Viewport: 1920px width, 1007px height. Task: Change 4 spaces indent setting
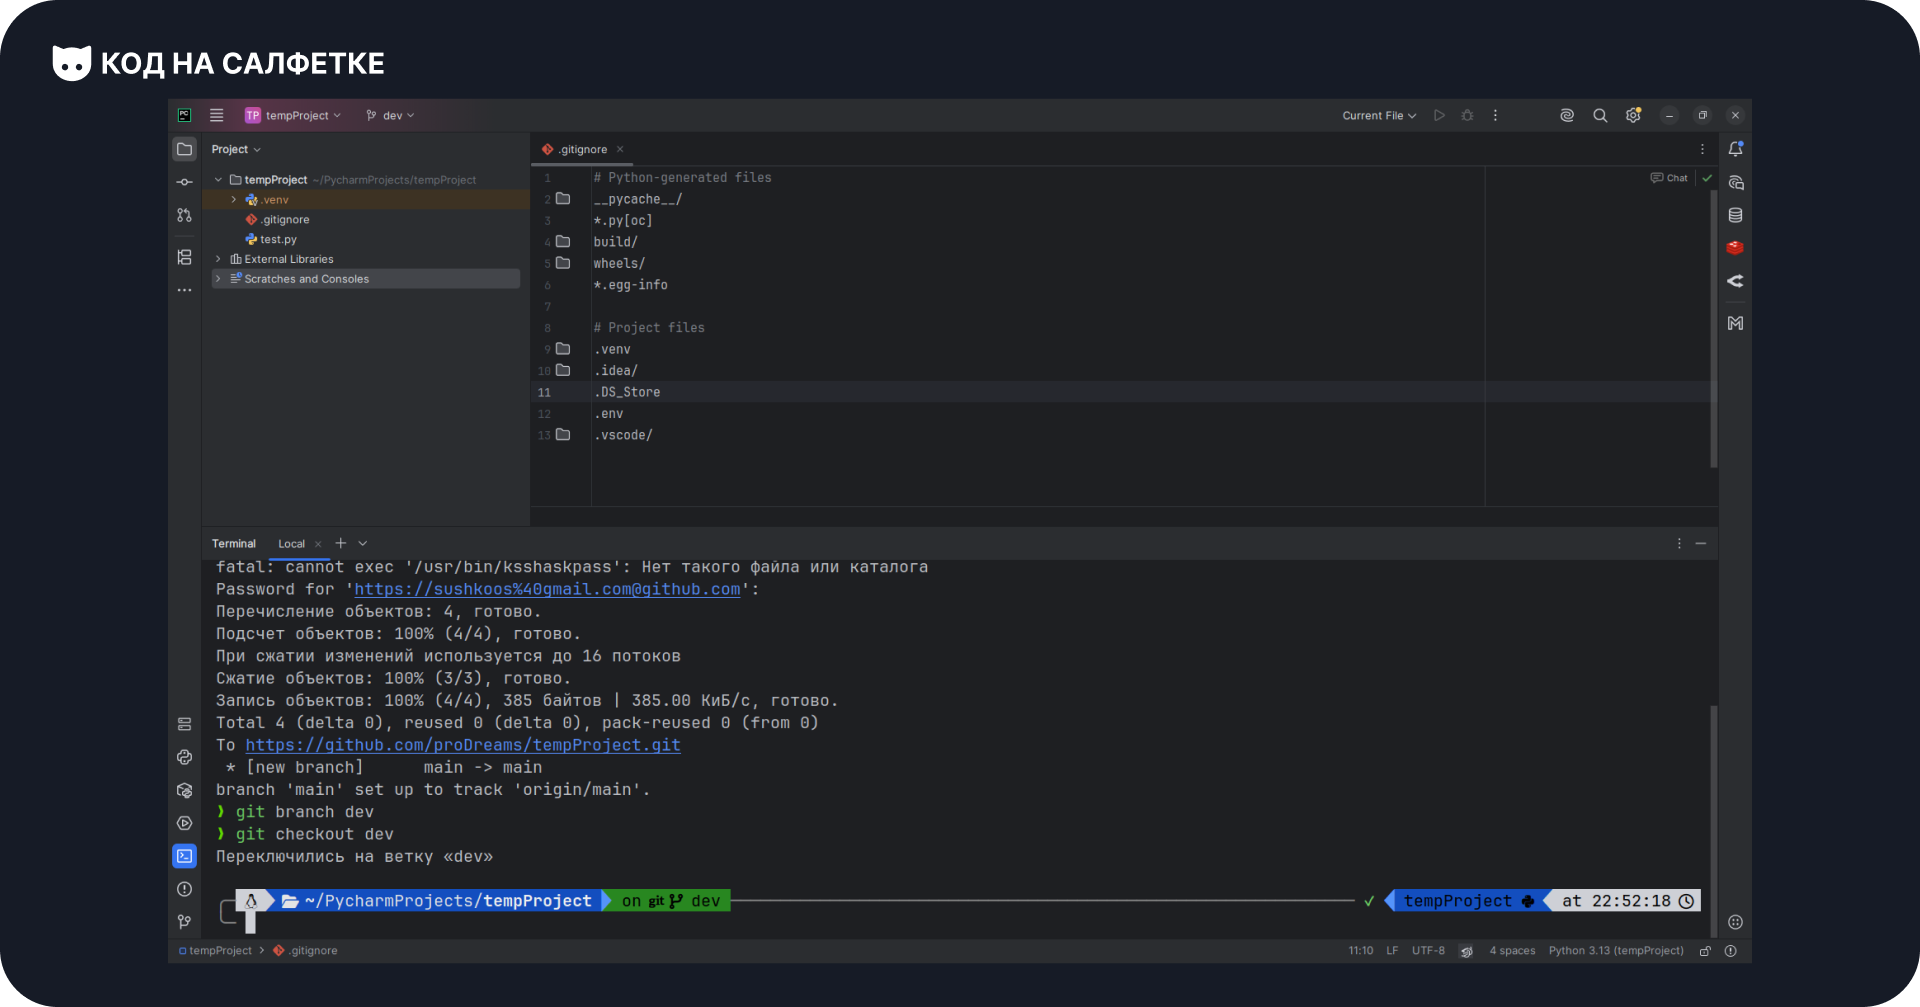[1512, 951]
